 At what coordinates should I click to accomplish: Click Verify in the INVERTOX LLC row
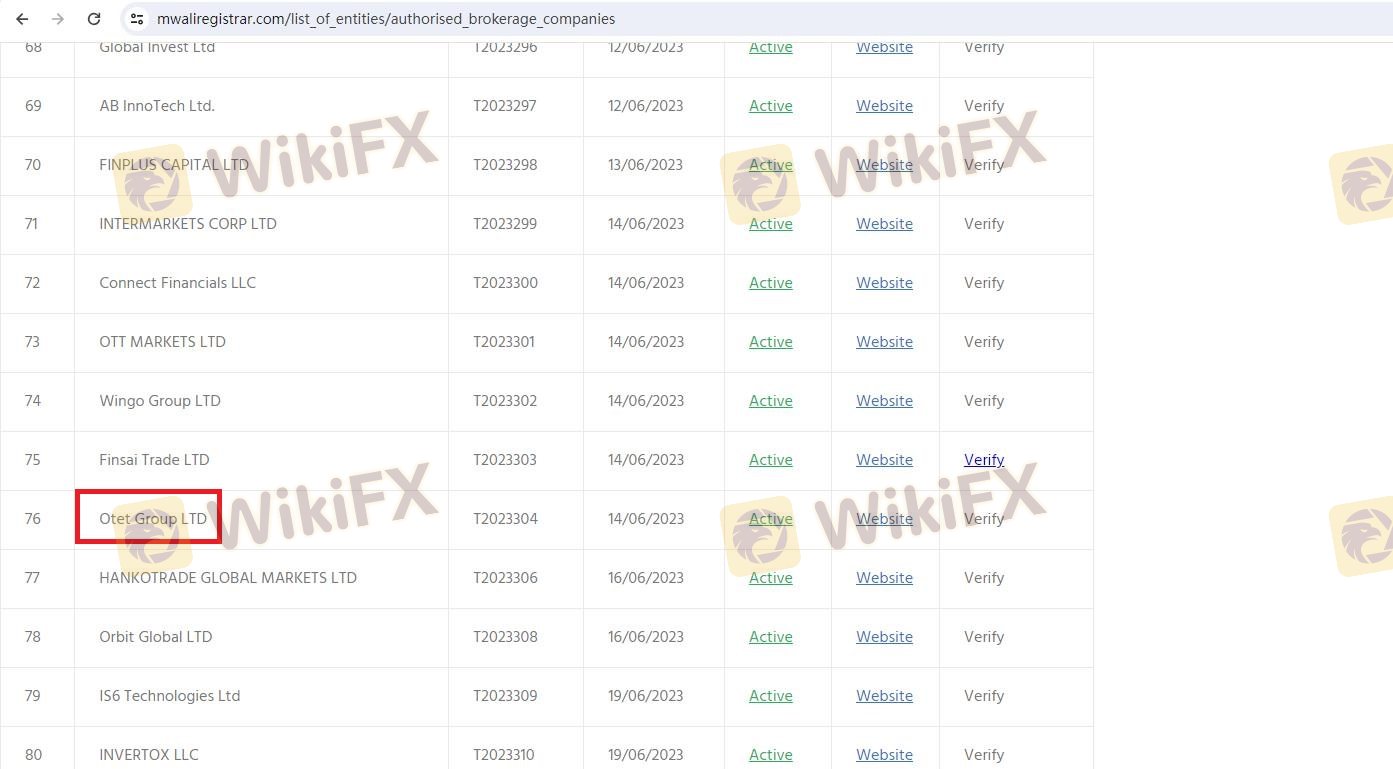pyautogui.click(x=984, y=755)
